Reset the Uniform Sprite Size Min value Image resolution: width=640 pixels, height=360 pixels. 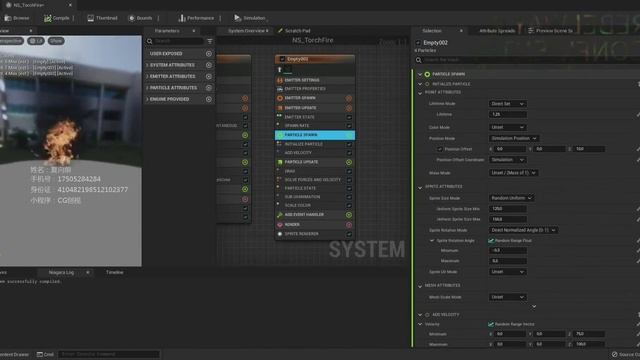pos(638,209)
